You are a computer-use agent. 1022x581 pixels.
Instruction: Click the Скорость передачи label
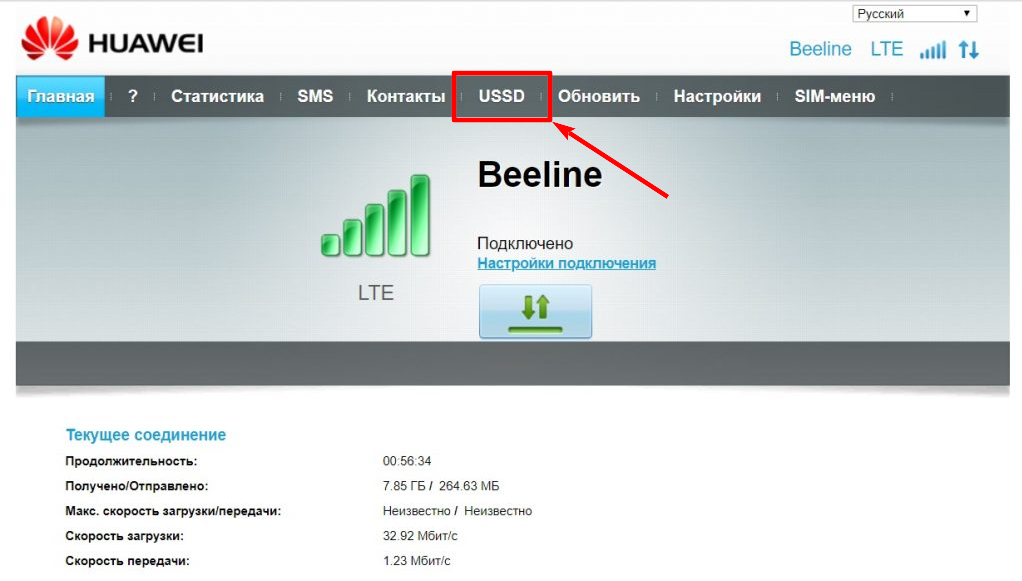tap(128, 561)
